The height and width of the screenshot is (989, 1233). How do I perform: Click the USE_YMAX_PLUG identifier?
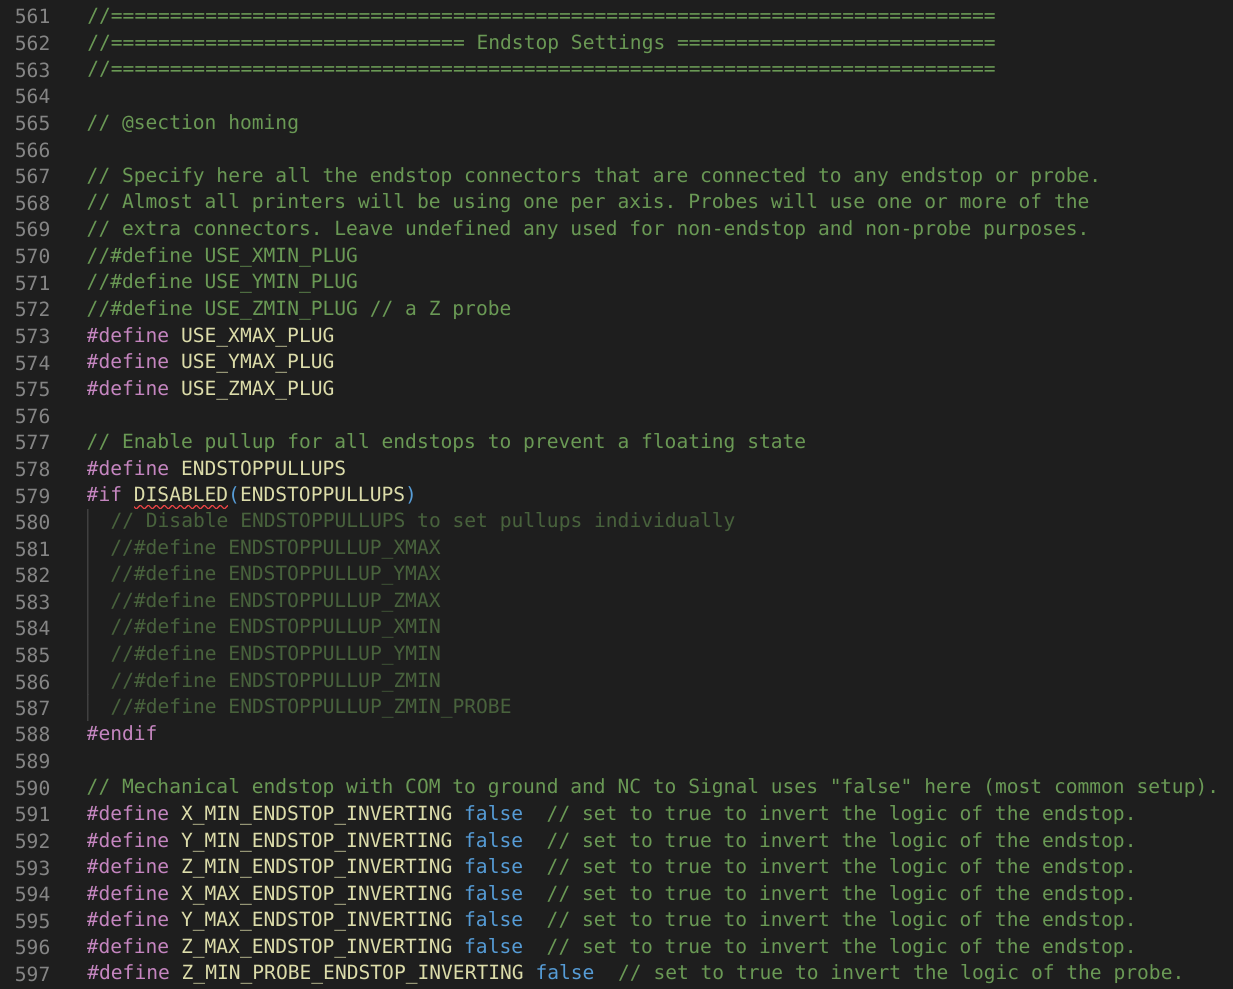tap(257, 362)
